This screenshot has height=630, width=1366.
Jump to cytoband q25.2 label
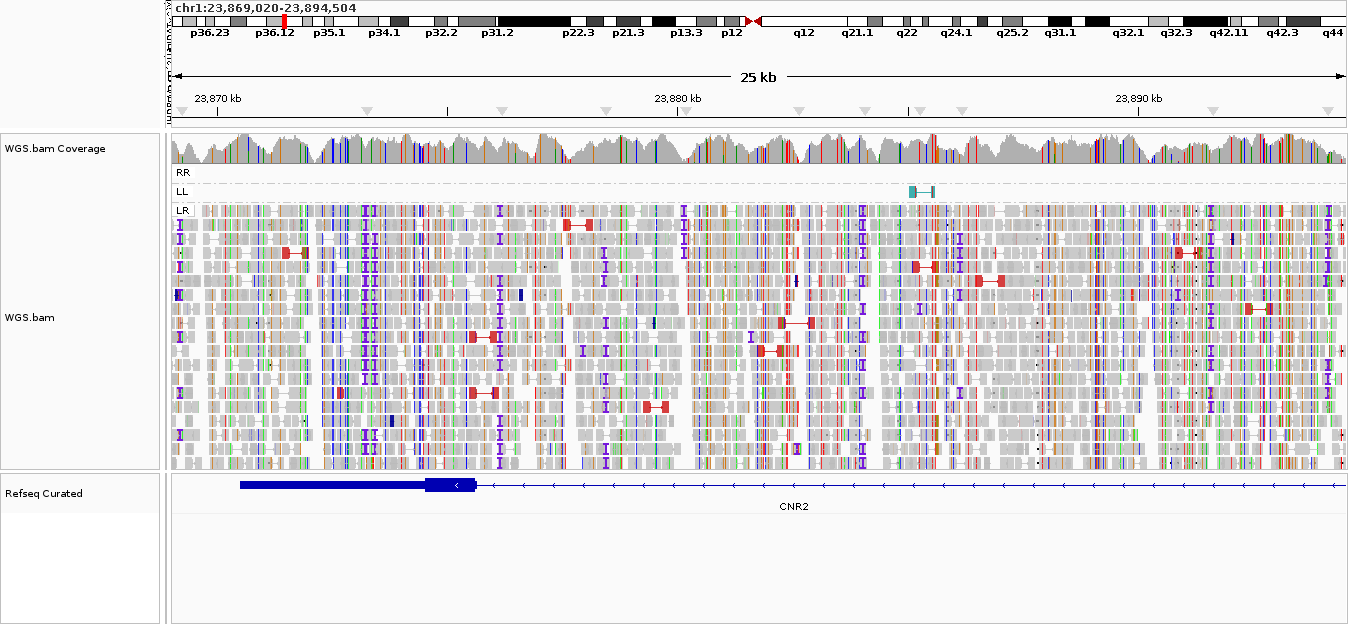(x=1012, y=33)
